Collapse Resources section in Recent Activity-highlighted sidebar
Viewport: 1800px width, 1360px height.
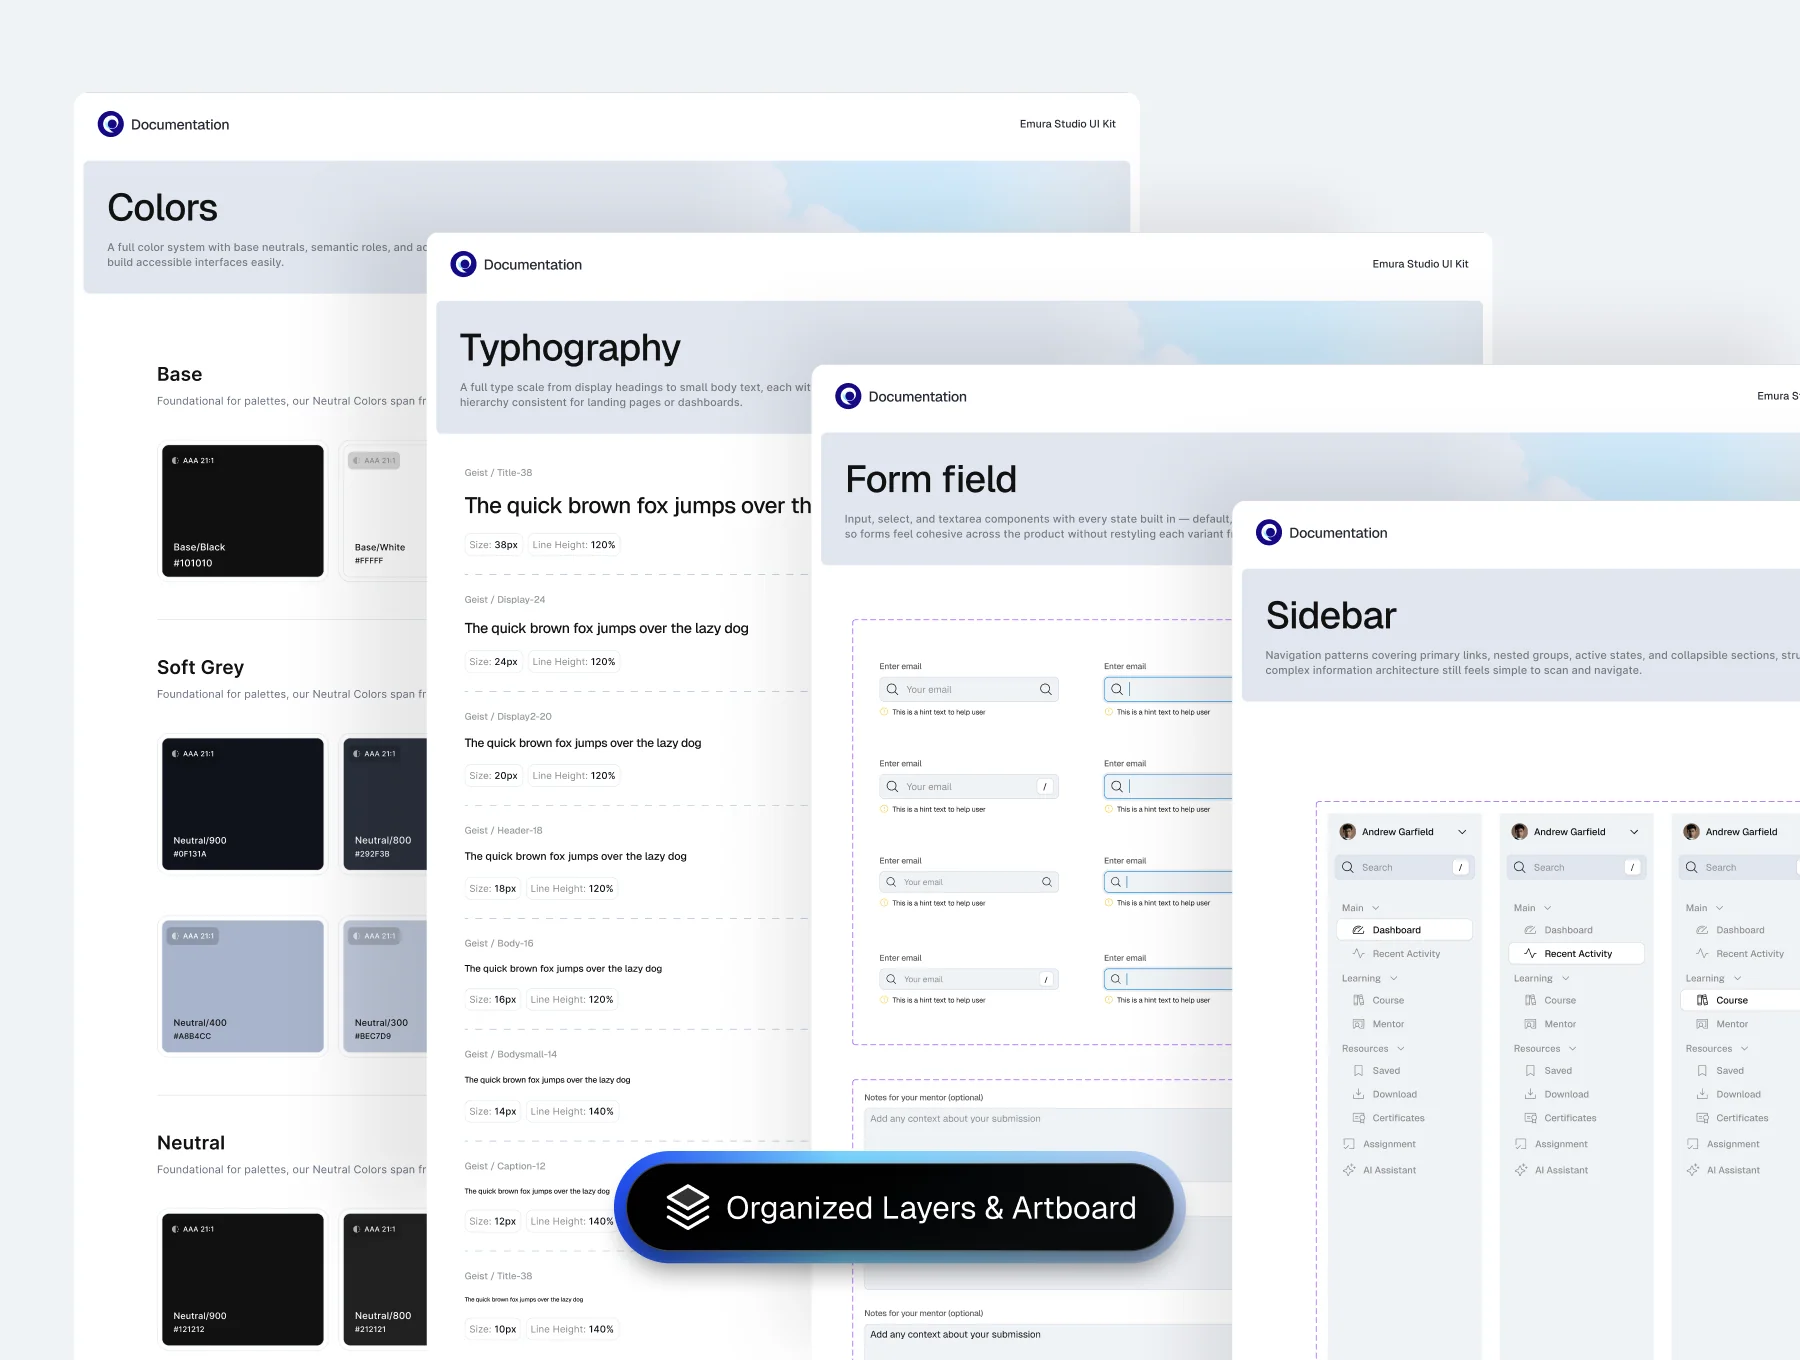click(1573, 1049)
